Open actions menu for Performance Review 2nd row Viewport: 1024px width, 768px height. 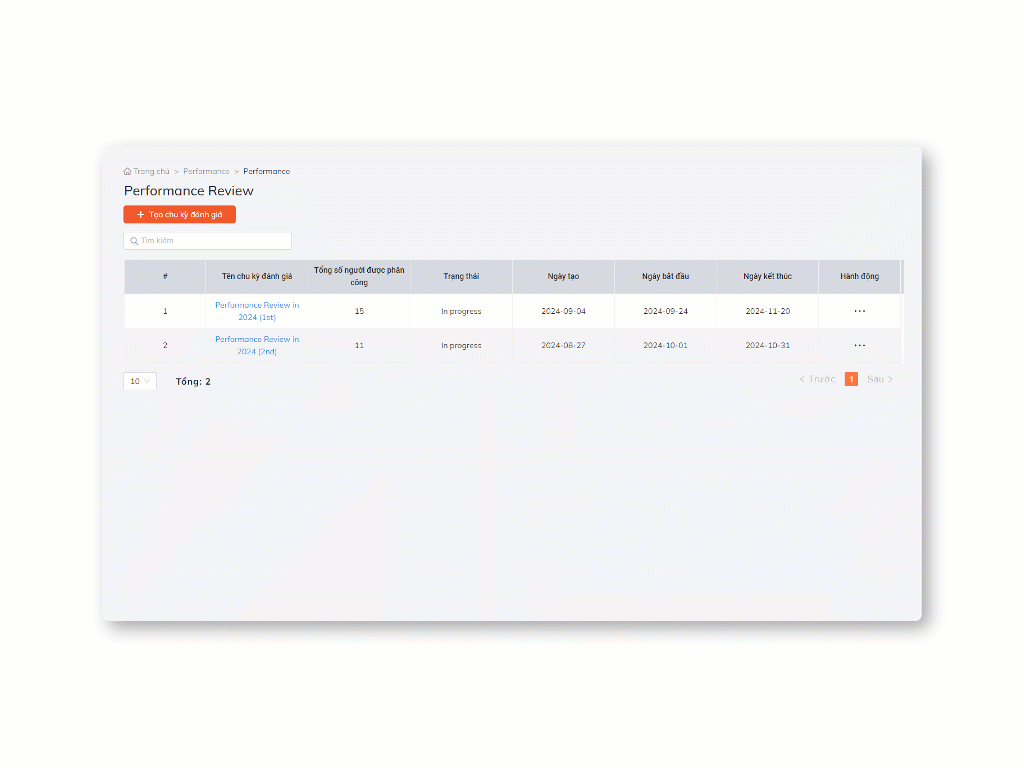(x=859, y=345)
